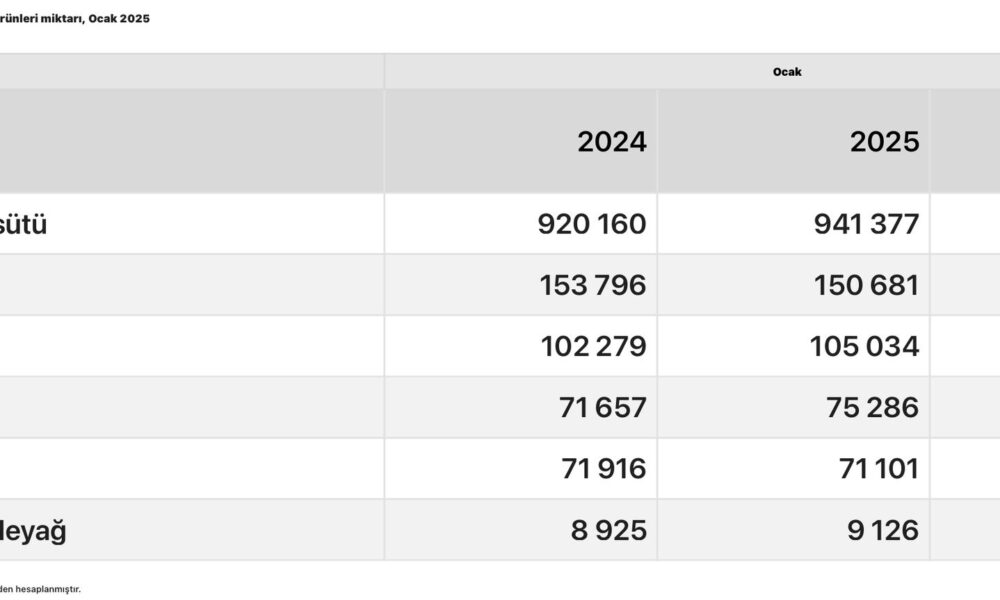Click the 8 925 value cell
Image resolution: width=1000 pixels, height=600 pixels.
click(608, 530)
